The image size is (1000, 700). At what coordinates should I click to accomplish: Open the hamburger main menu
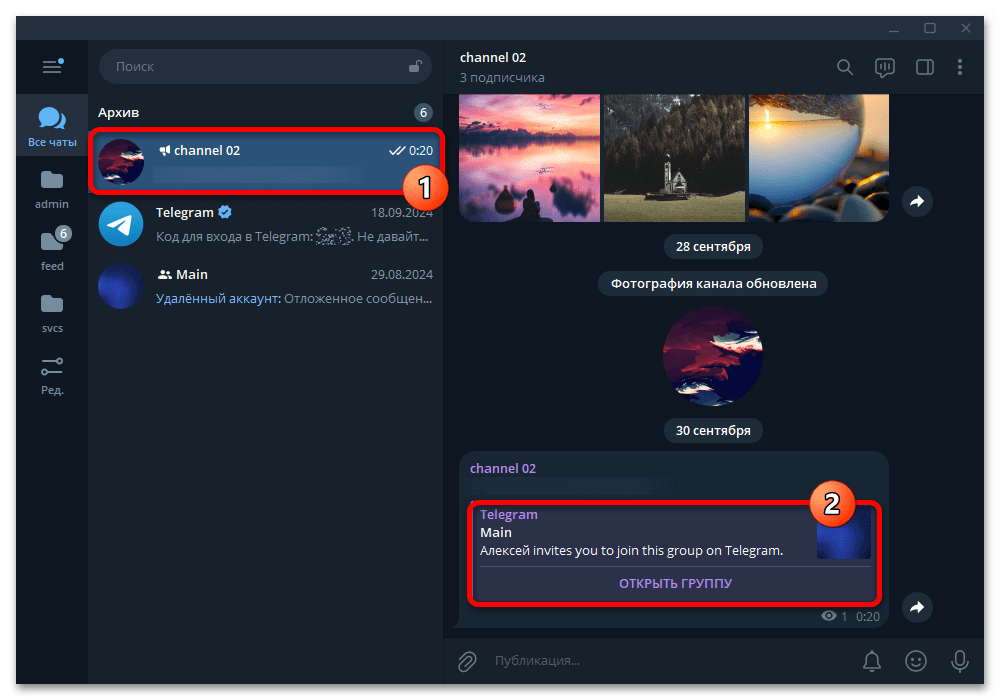[52, 66]
